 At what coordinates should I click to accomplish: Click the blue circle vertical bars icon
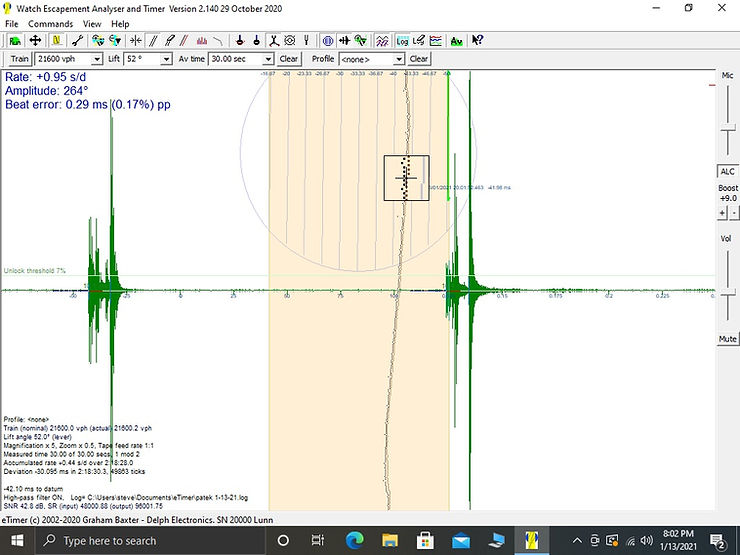pos(327,41)
